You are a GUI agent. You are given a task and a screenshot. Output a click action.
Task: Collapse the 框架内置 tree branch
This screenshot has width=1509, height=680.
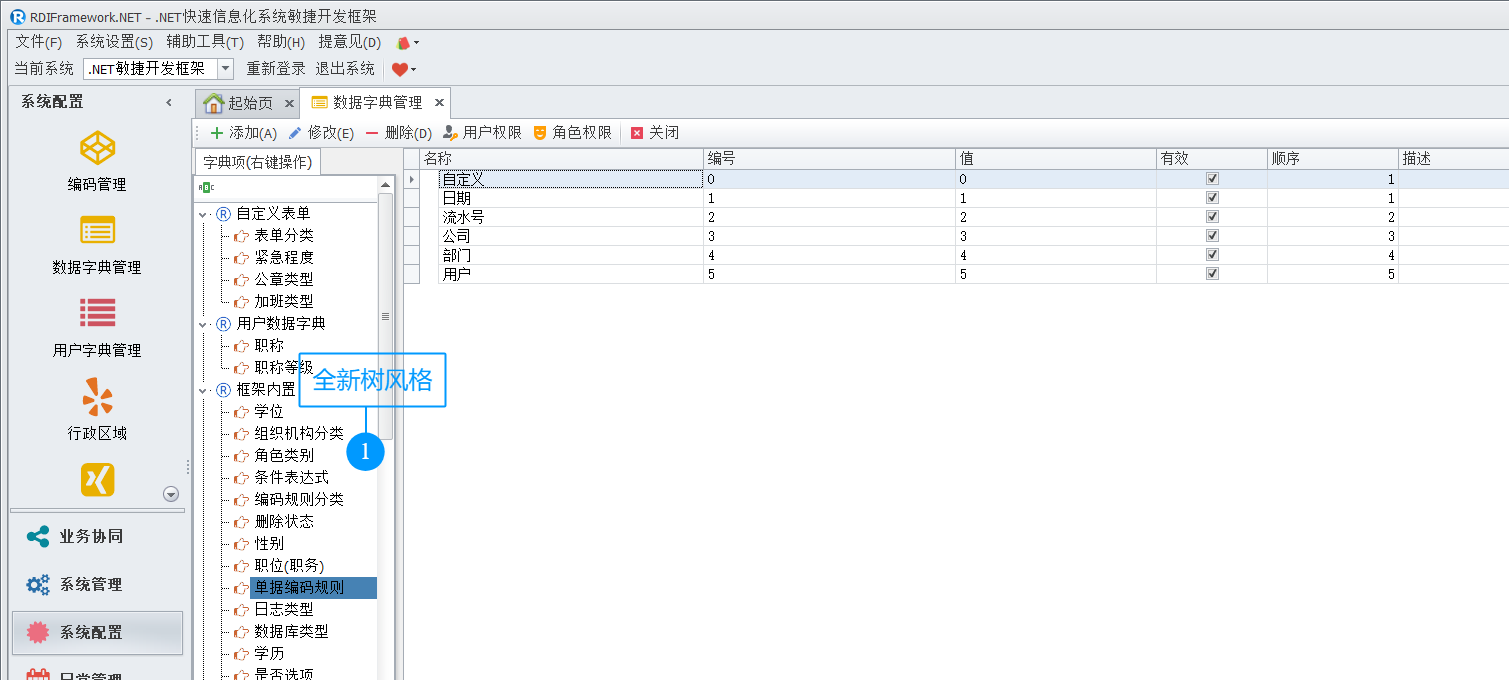point(205,389)
